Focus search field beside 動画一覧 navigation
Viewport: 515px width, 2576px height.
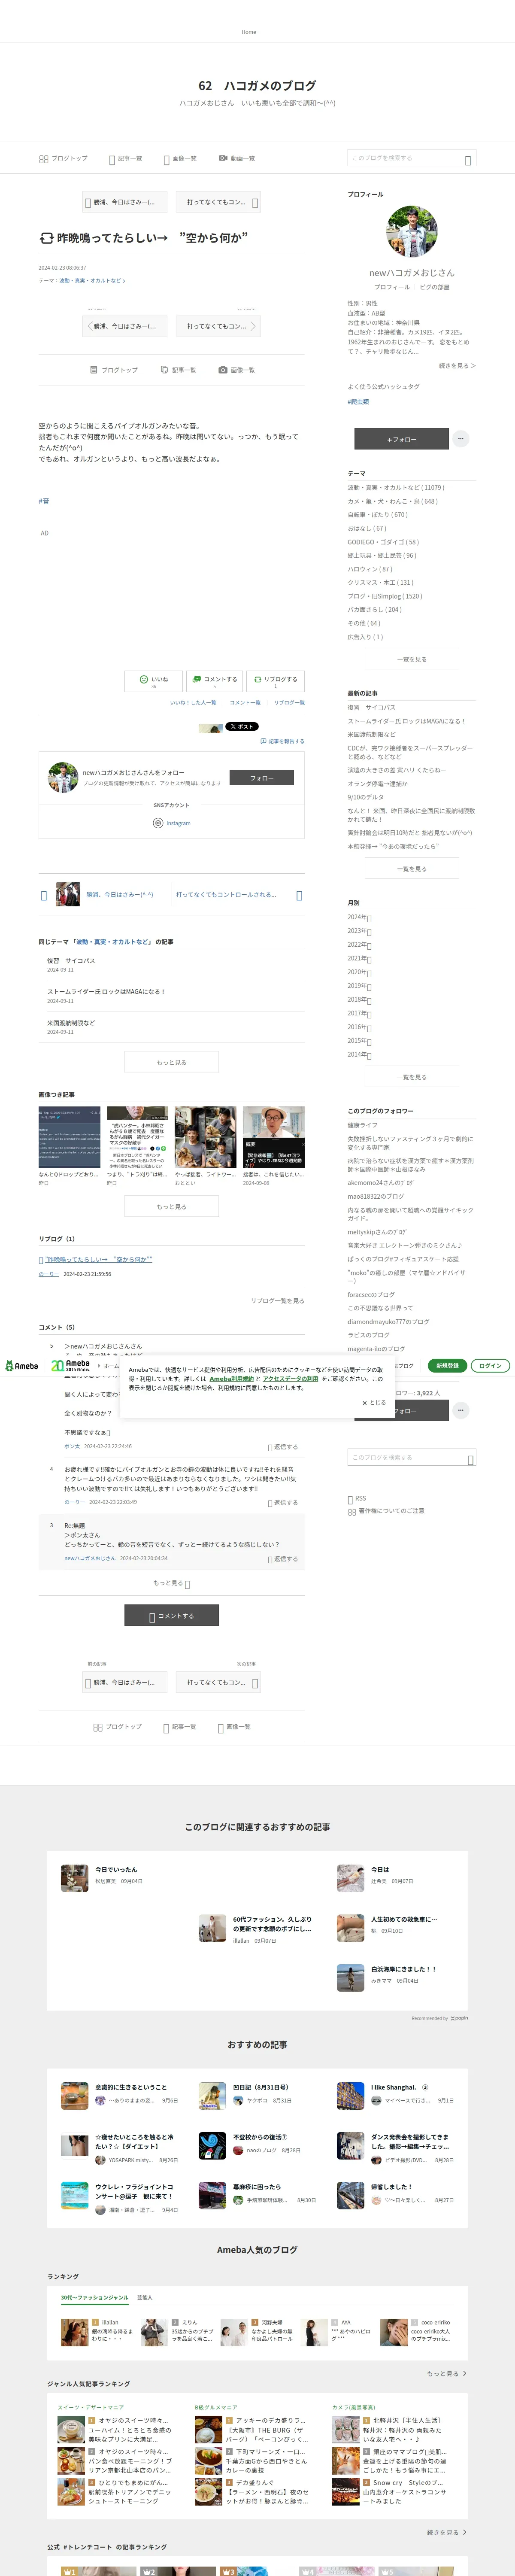[x=412, y=158]
